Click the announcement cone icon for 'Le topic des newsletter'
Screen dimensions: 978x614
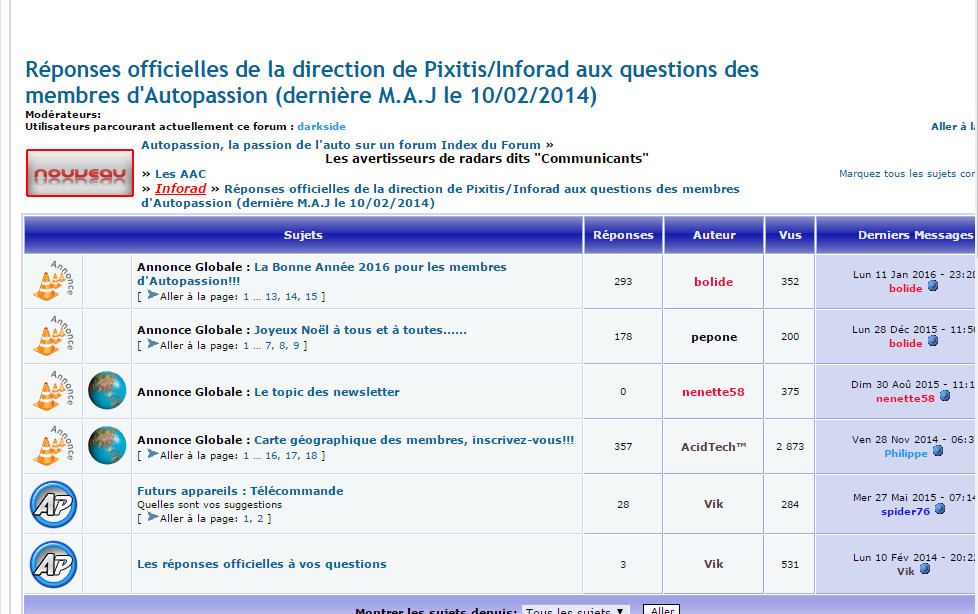[x=53, y=391]
